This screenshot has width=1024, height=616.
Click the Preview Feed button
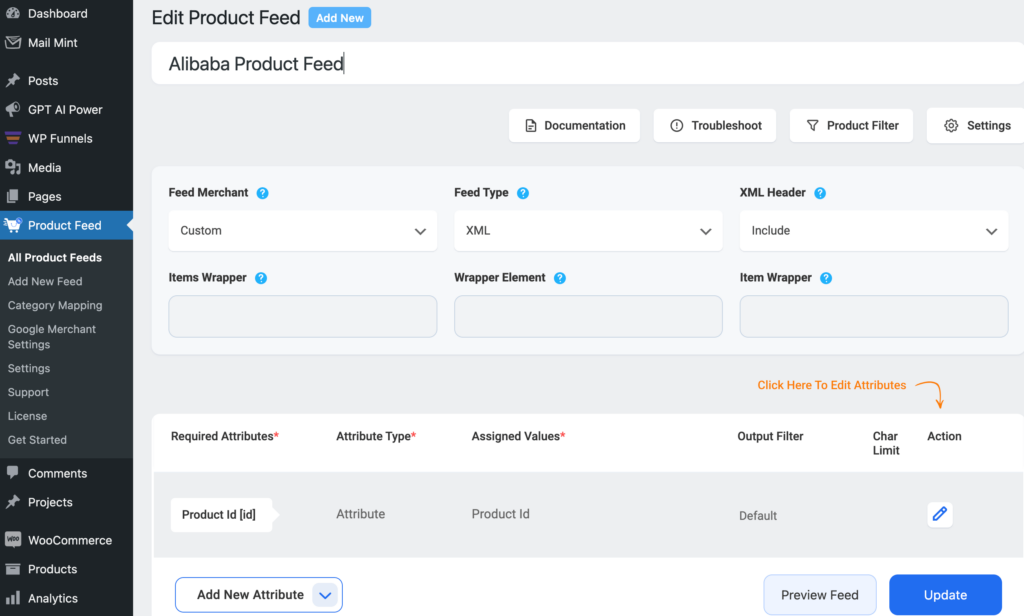click(820, 595)
